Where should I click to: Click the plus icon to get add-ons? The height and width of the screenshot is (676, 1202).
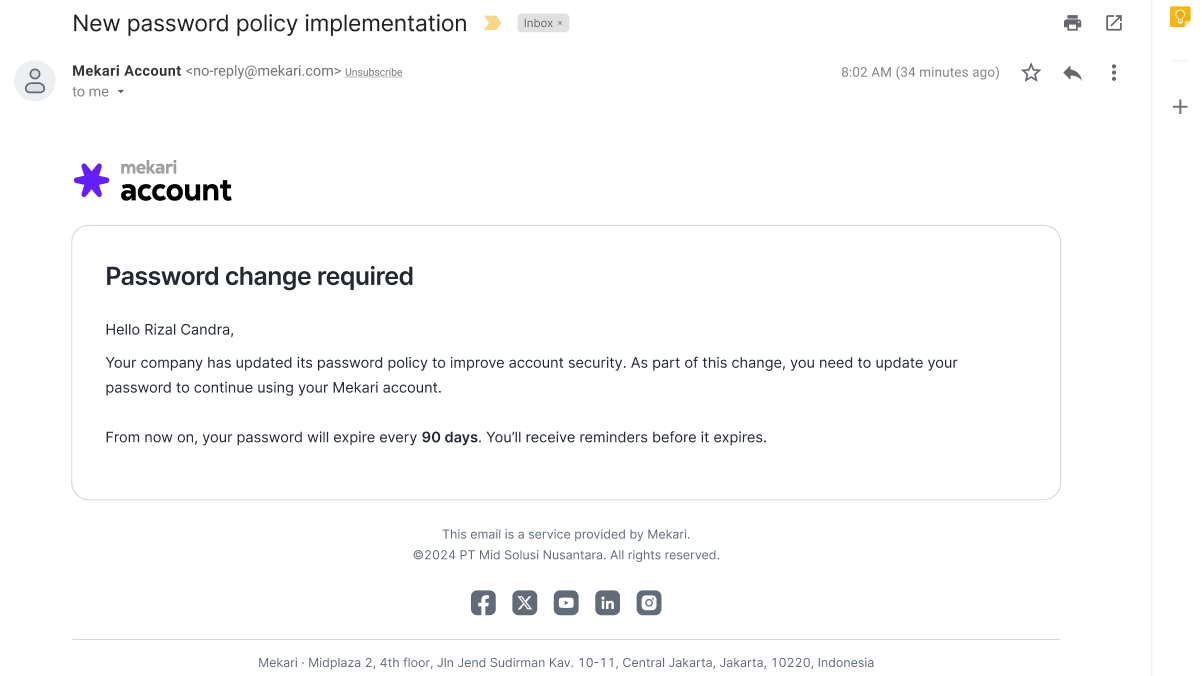click(1180, 107)
